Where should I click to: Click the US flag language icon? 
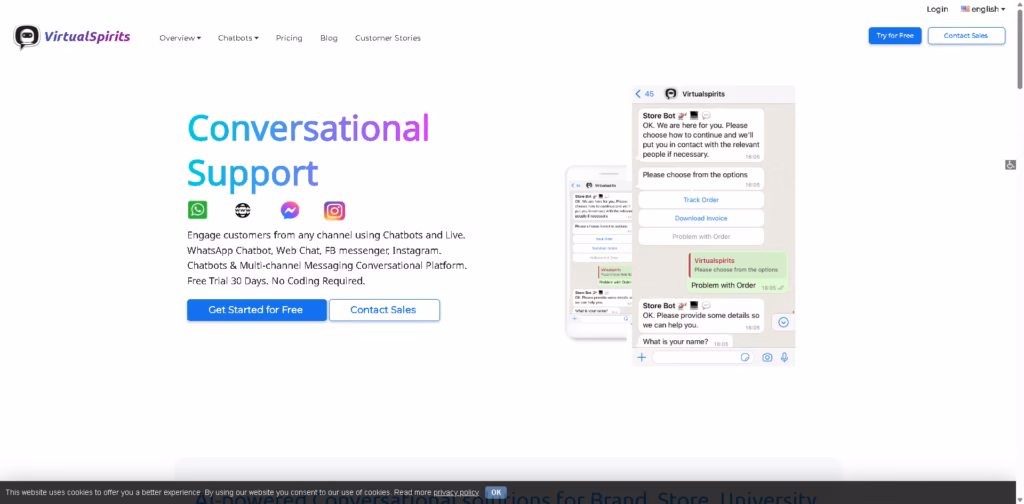965,9
